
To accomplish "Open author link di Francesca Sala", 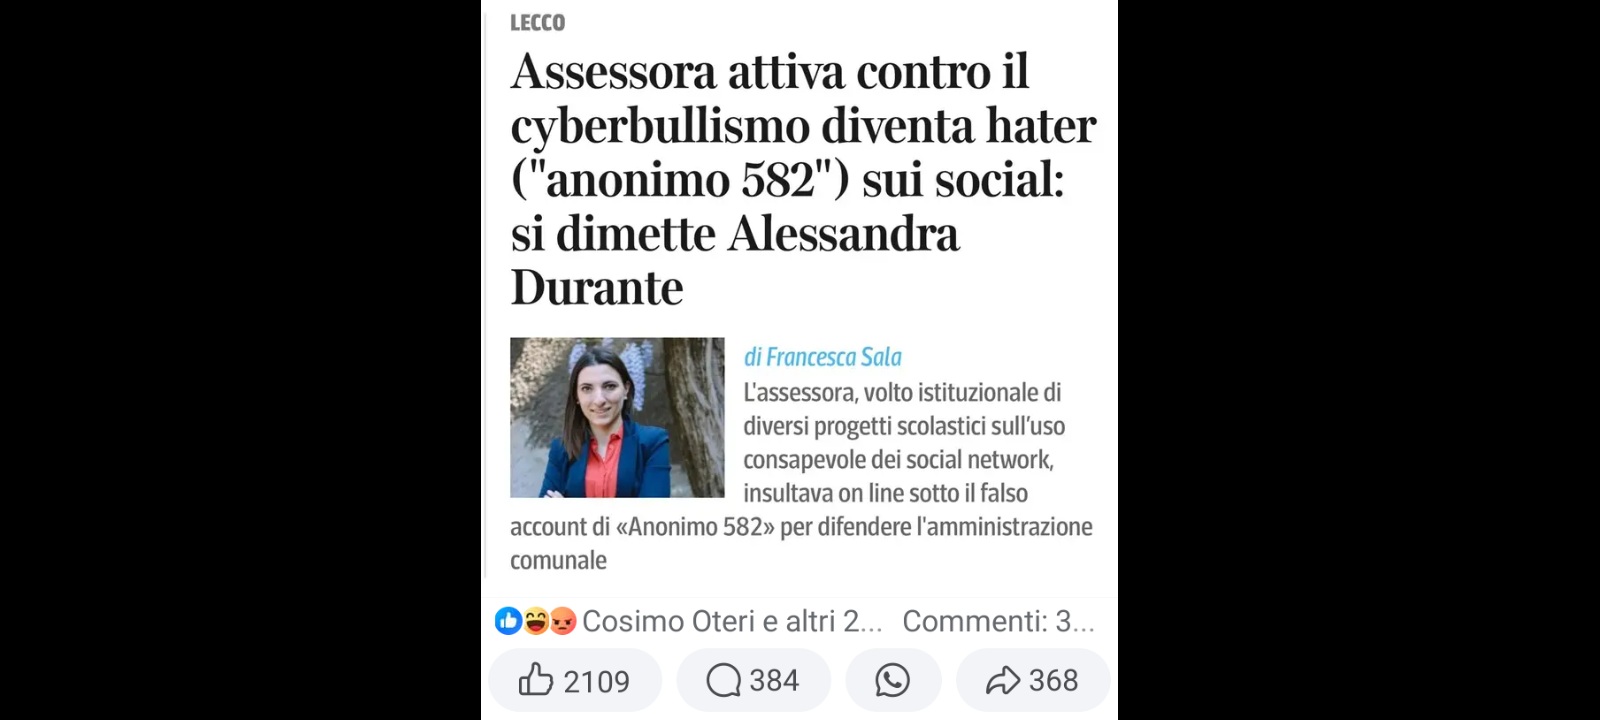I will pyautogui.click(x=823, y=357).
